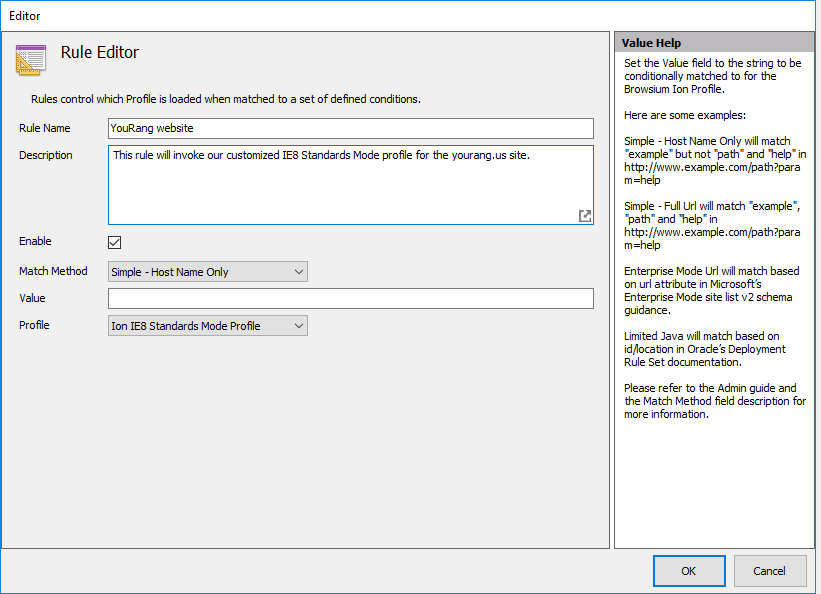Click the "Match Method" label
This screenshot has height=594, width=821.
point(53,271)
